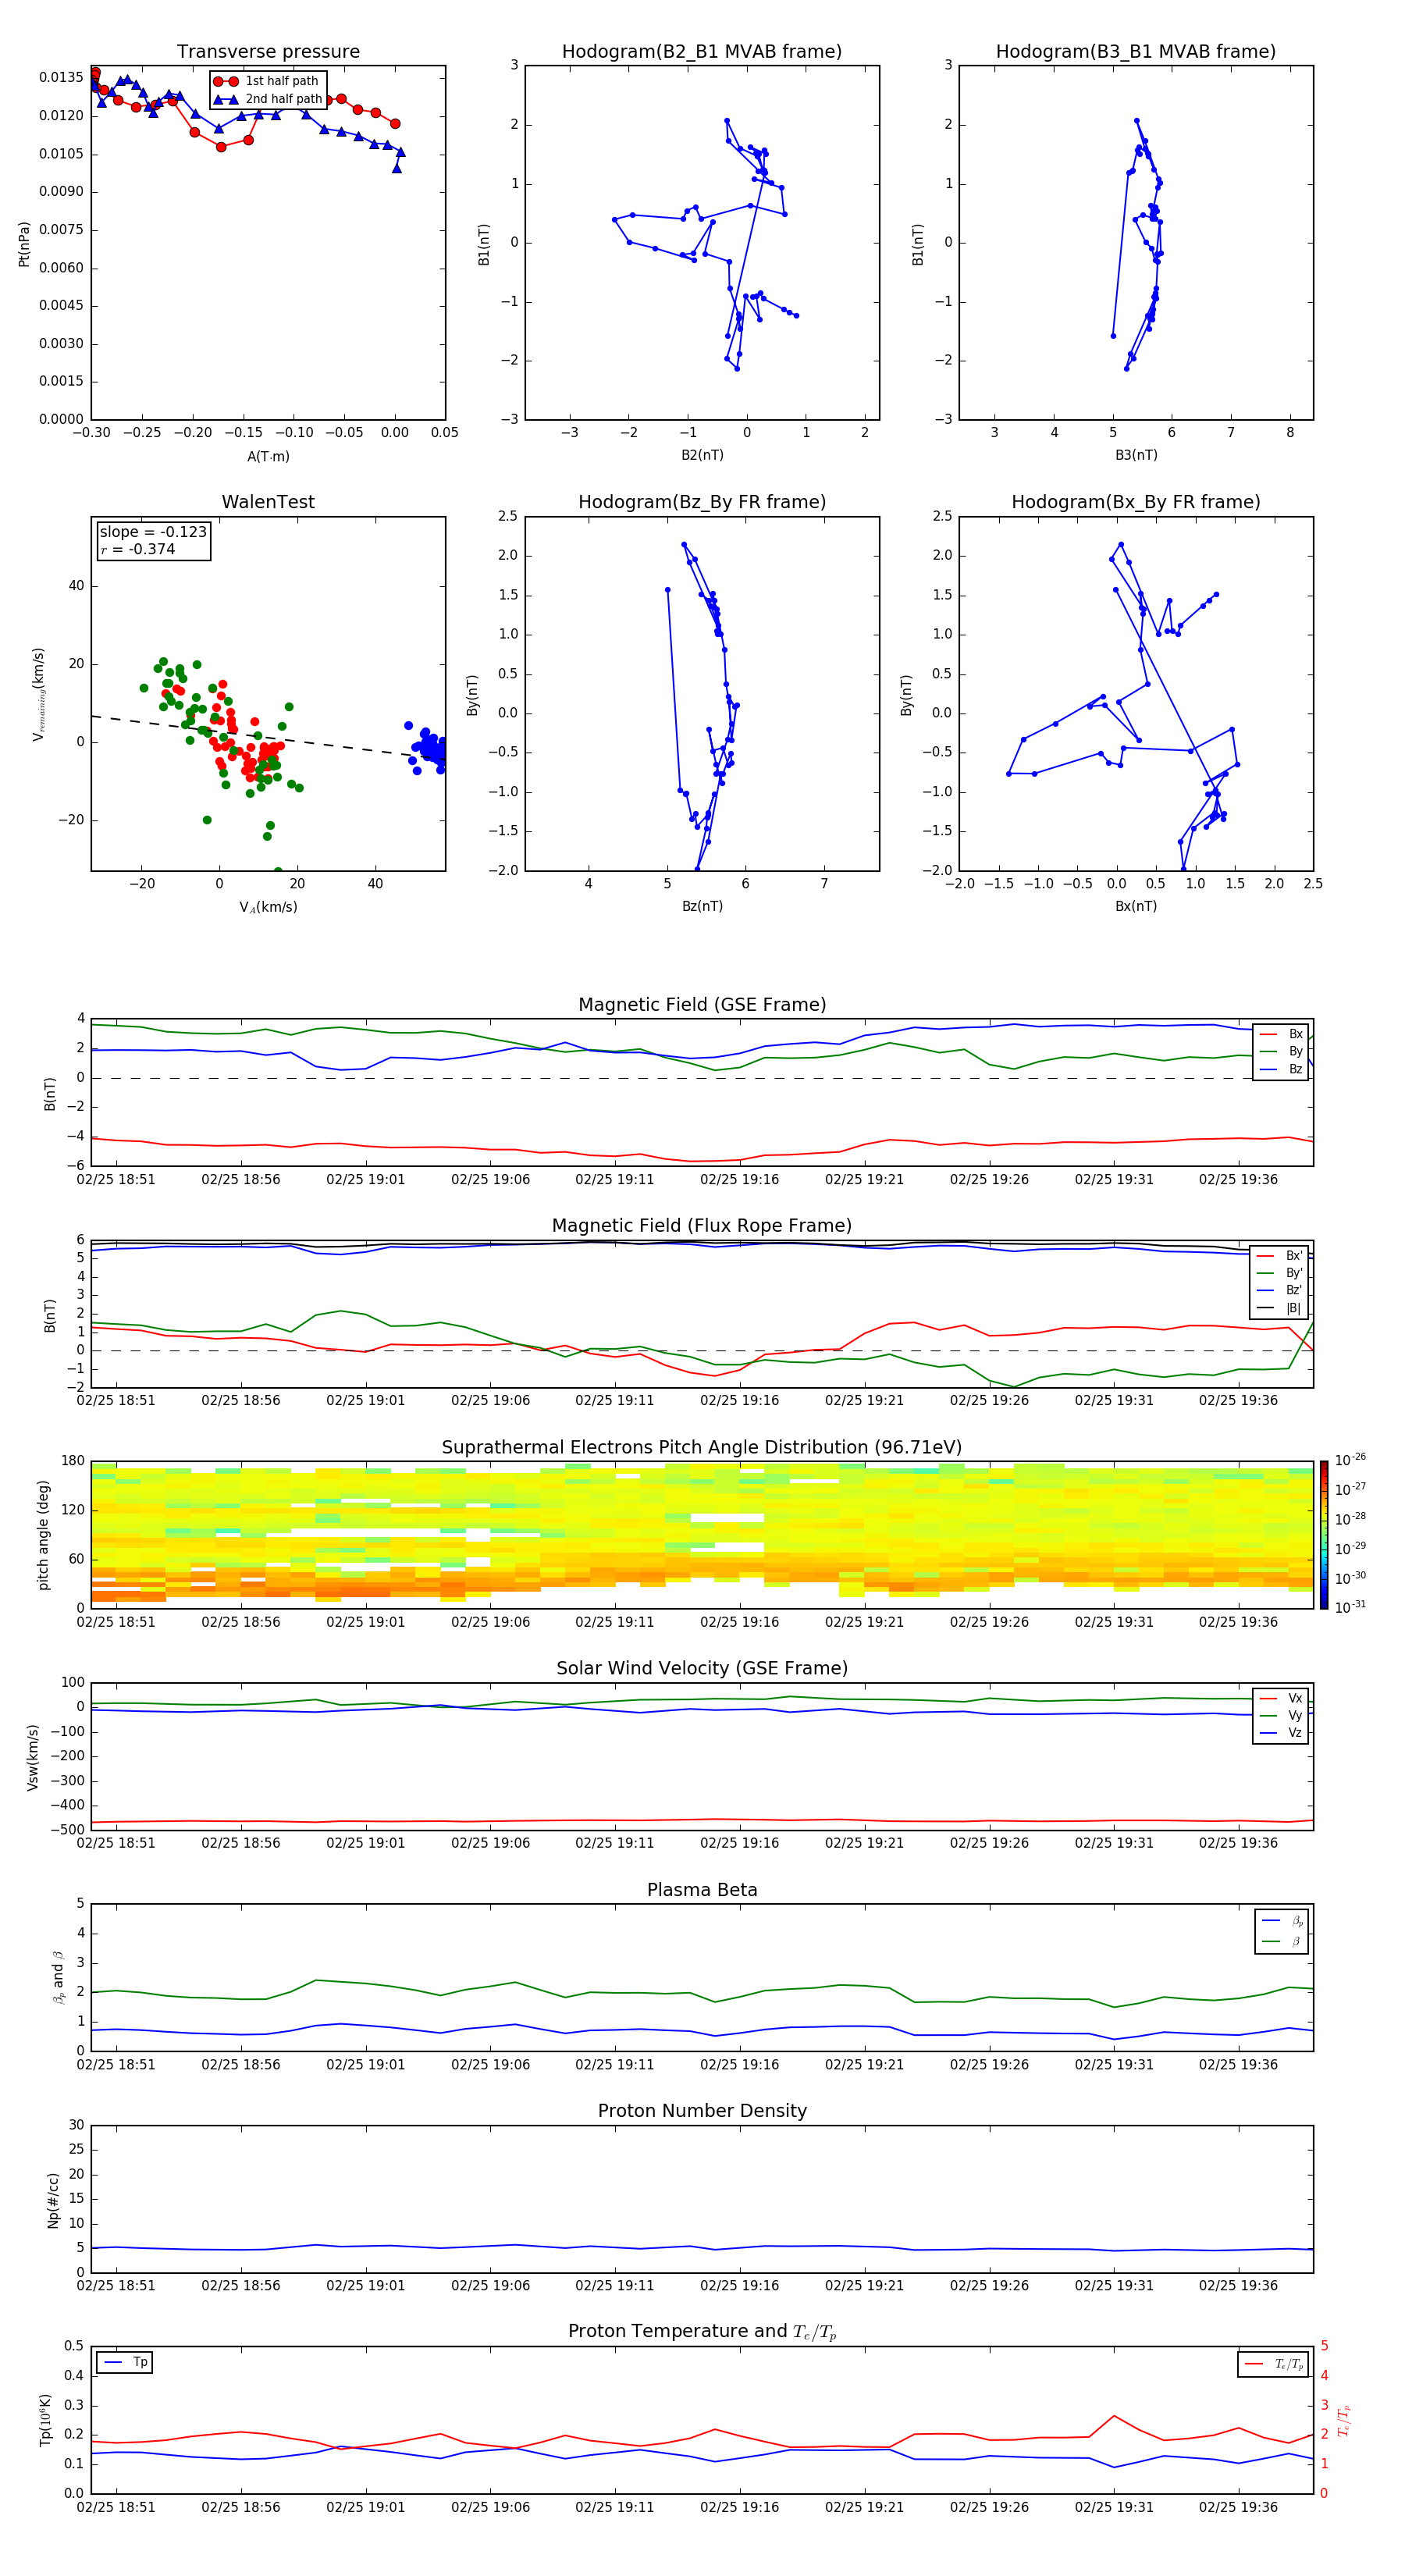Click the 'Hodogram(B3_B1 MVAB frame)' title
The width and height of the screenshot is (1405, 2576).
1136,52
